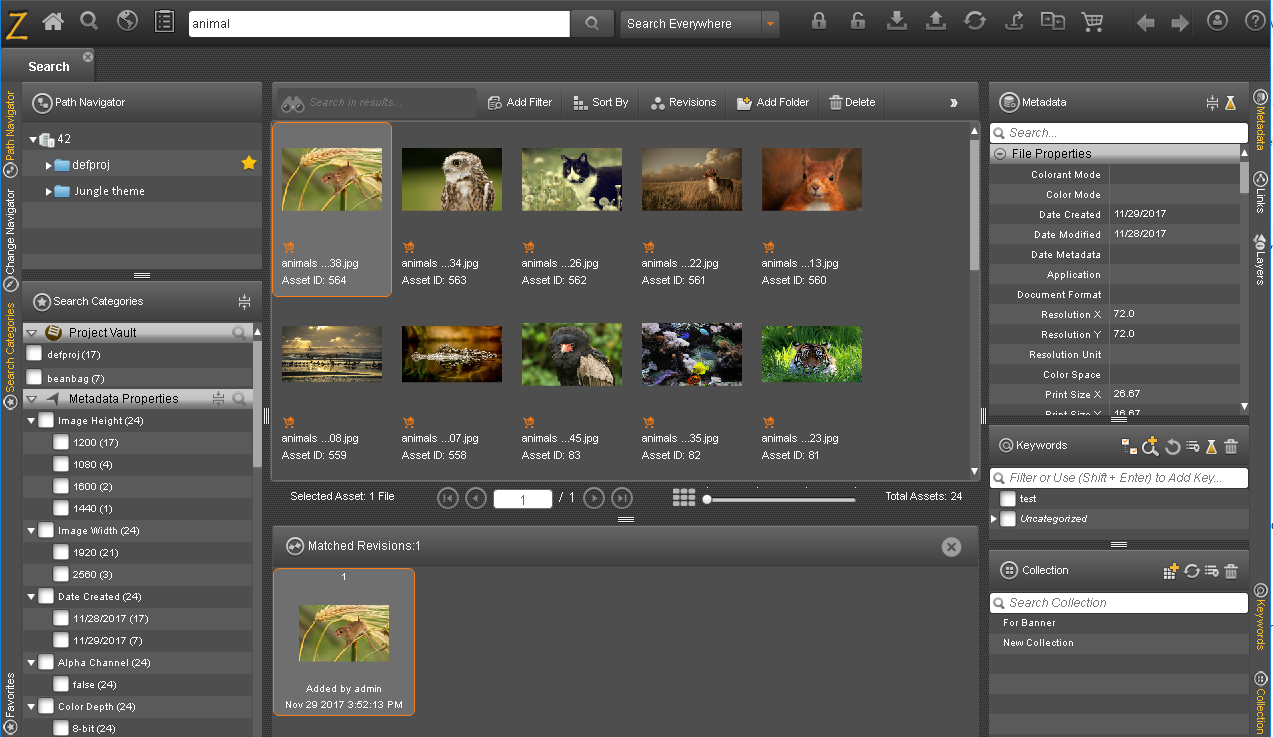Click the shopping cart icon in top toolbar
The image size is (1273, 737).
1092,21
